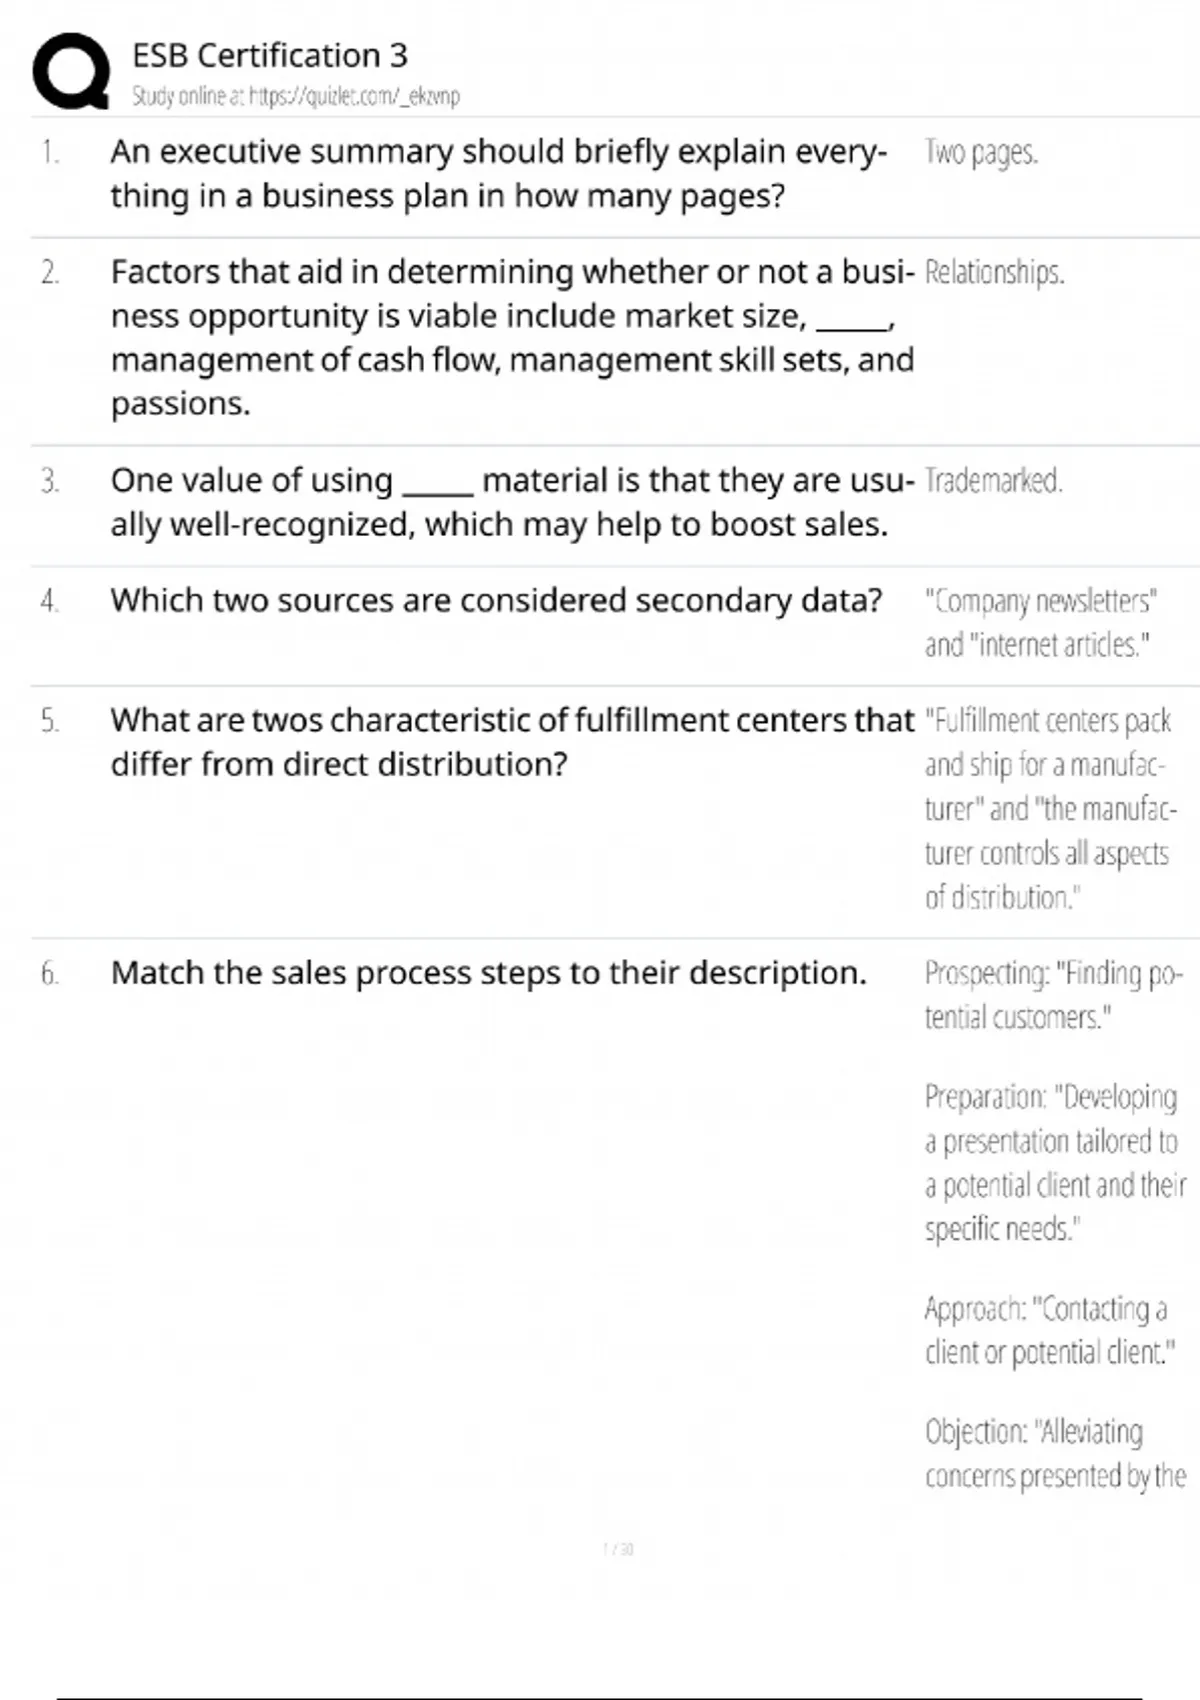Select question 5 about fulfillment centers
Viewport: 1200px width, 1700px height.
point(512,742)
